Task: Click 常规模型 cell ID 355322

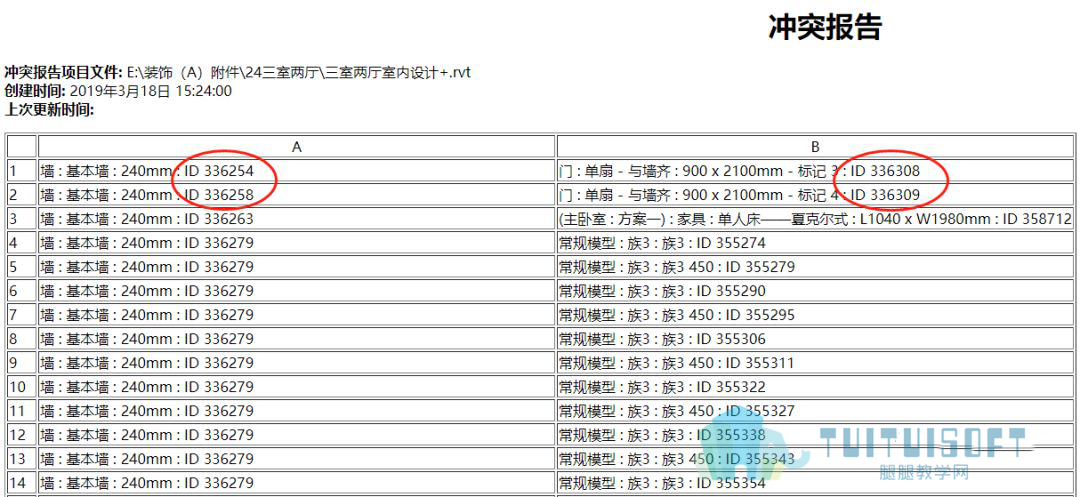Action: pos(815,387)
